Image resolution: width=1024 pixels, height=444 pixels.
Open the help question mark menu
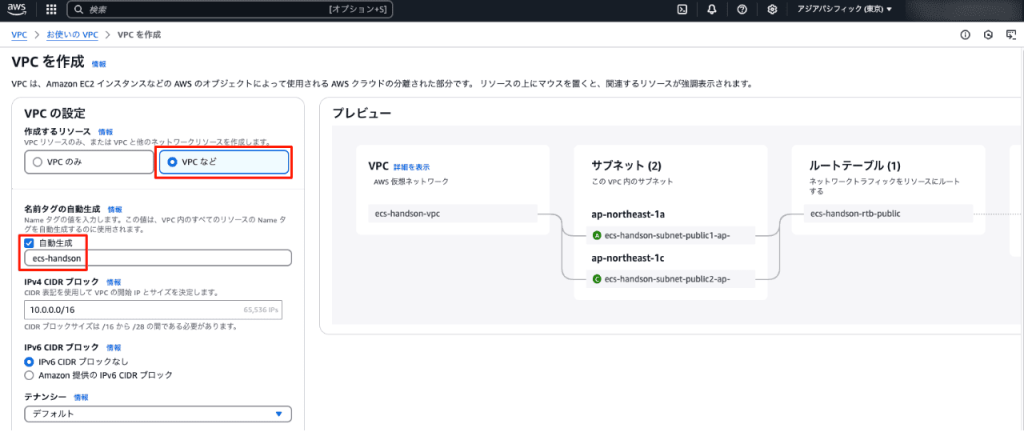[x=741, y=9]
